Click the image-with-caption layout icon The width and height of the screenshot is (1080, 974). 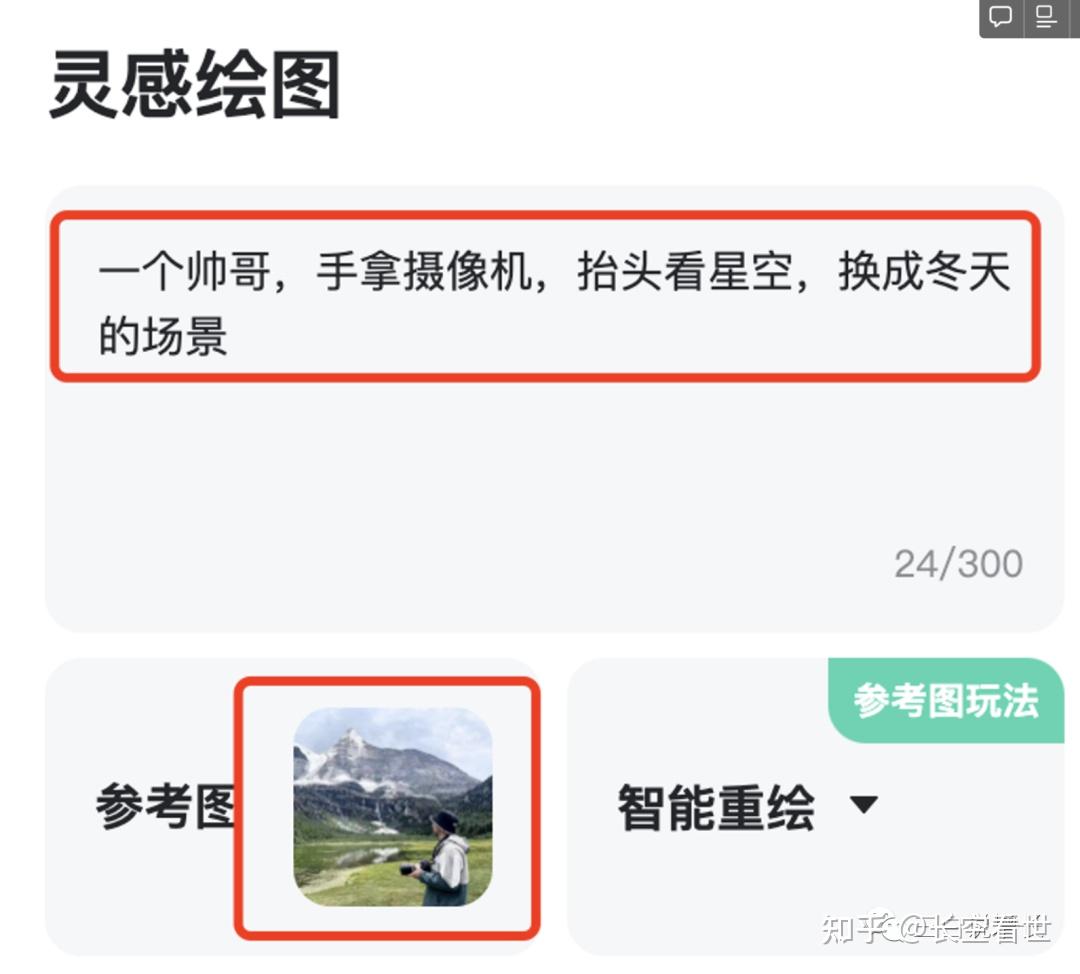click(x=1046, y=16)
